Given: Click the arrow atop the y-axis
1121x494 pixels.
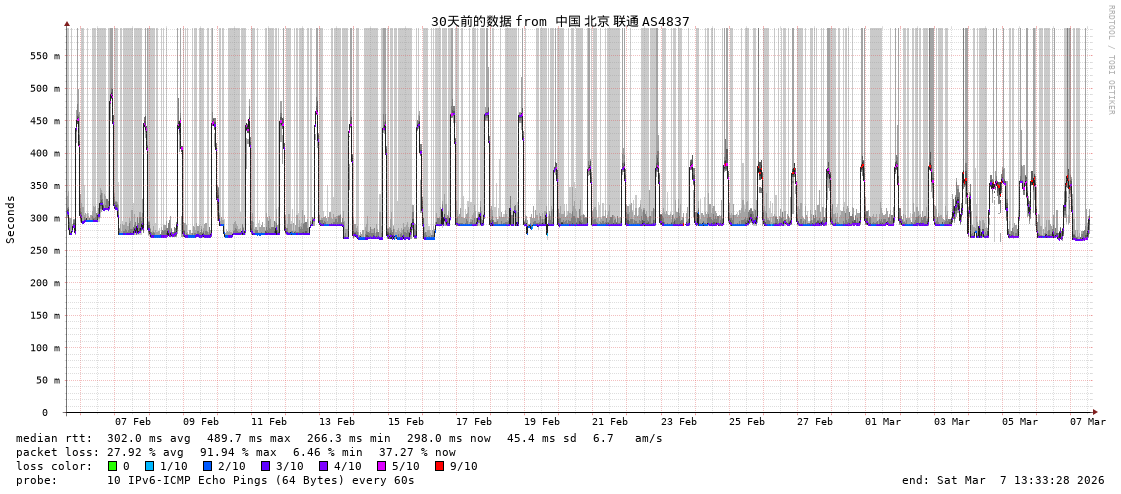Looking at the screenshot, I should coord(67,23).
